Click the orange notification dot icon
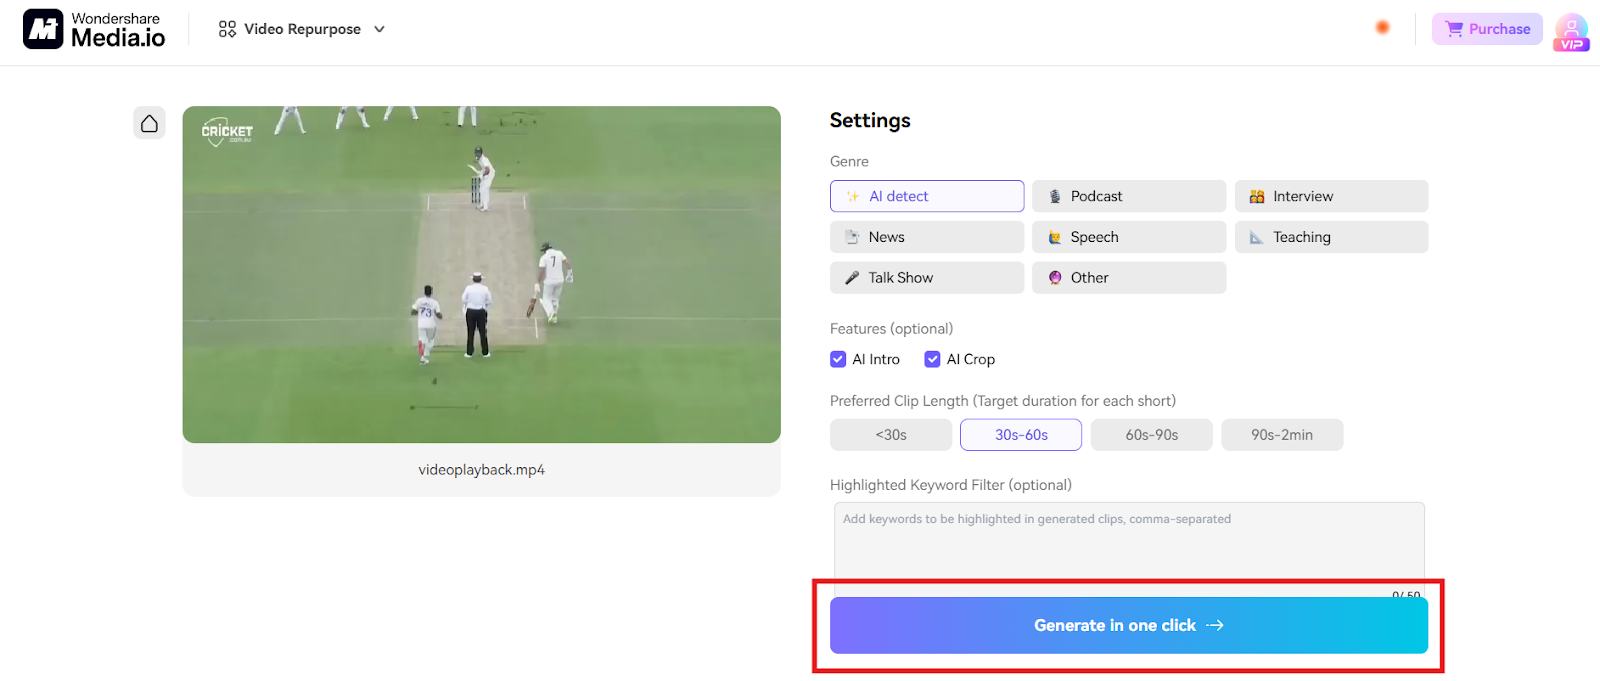Image resolution: width=1600 pixels, height=681 pixels. (1382, 28)
